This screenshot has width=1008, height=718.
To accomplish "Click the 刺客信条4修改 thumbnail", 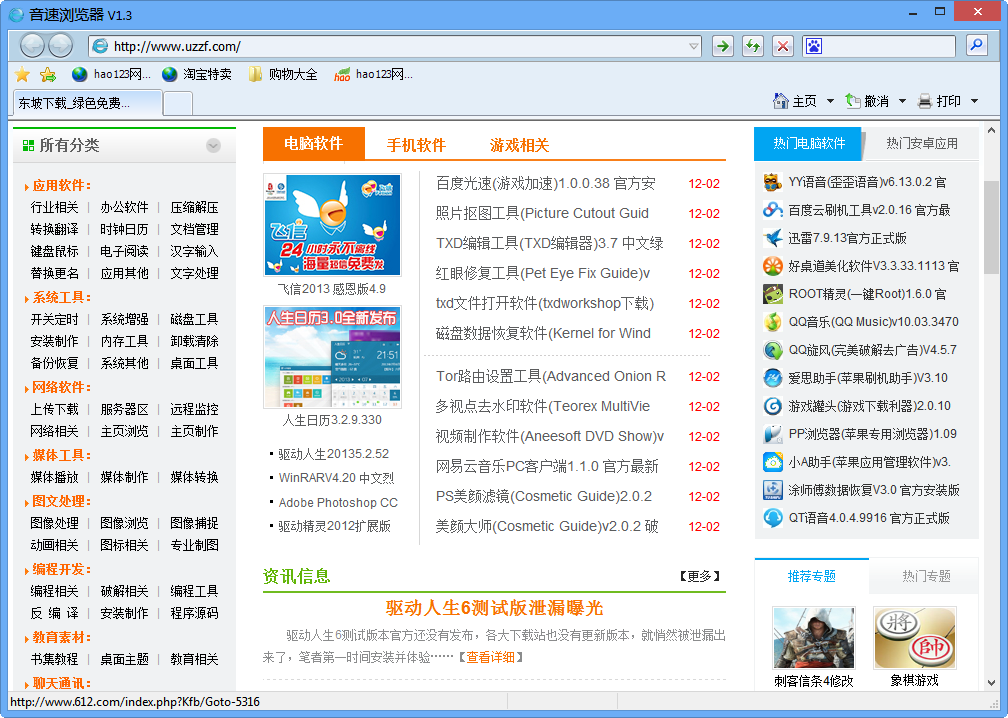I will click(814, 638).
